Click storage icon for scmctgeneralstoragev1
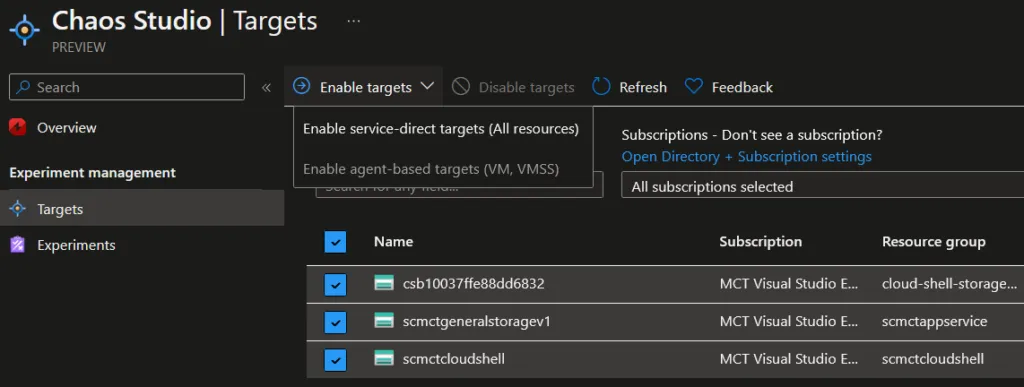This screenshot has width=1024, height=387. point(384,320)
